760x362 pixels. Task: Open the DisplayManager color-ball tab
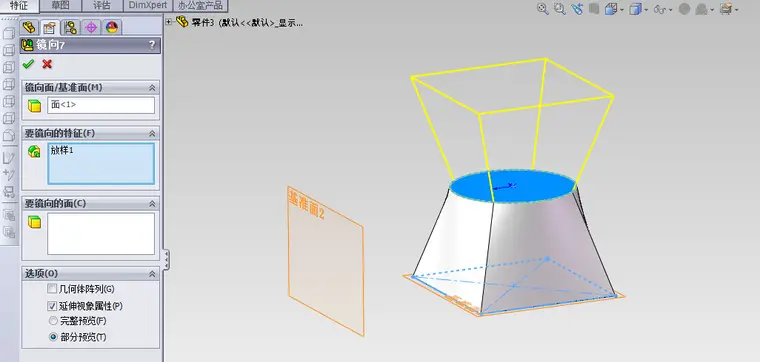(x=112, y=27)
